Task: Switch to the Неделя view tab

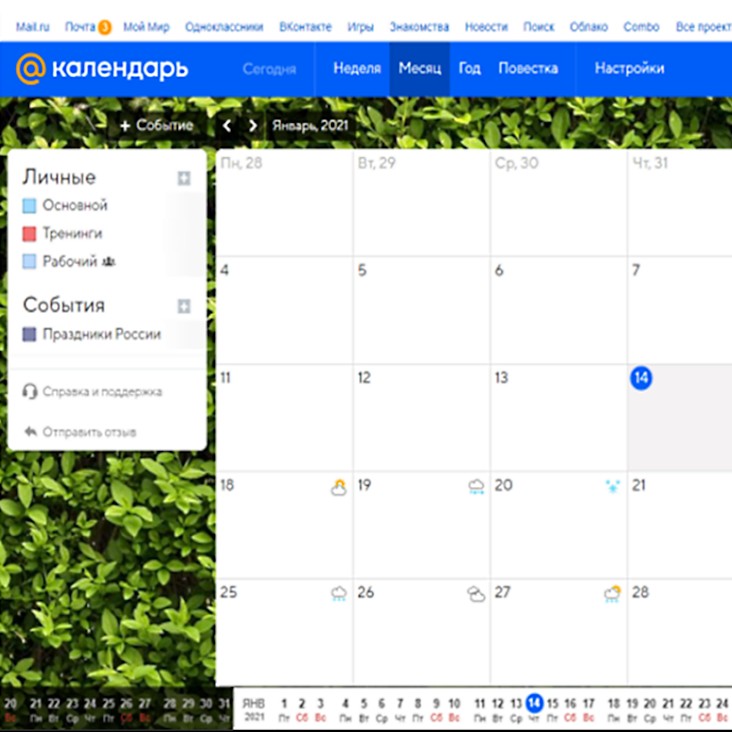Action: 357,69
